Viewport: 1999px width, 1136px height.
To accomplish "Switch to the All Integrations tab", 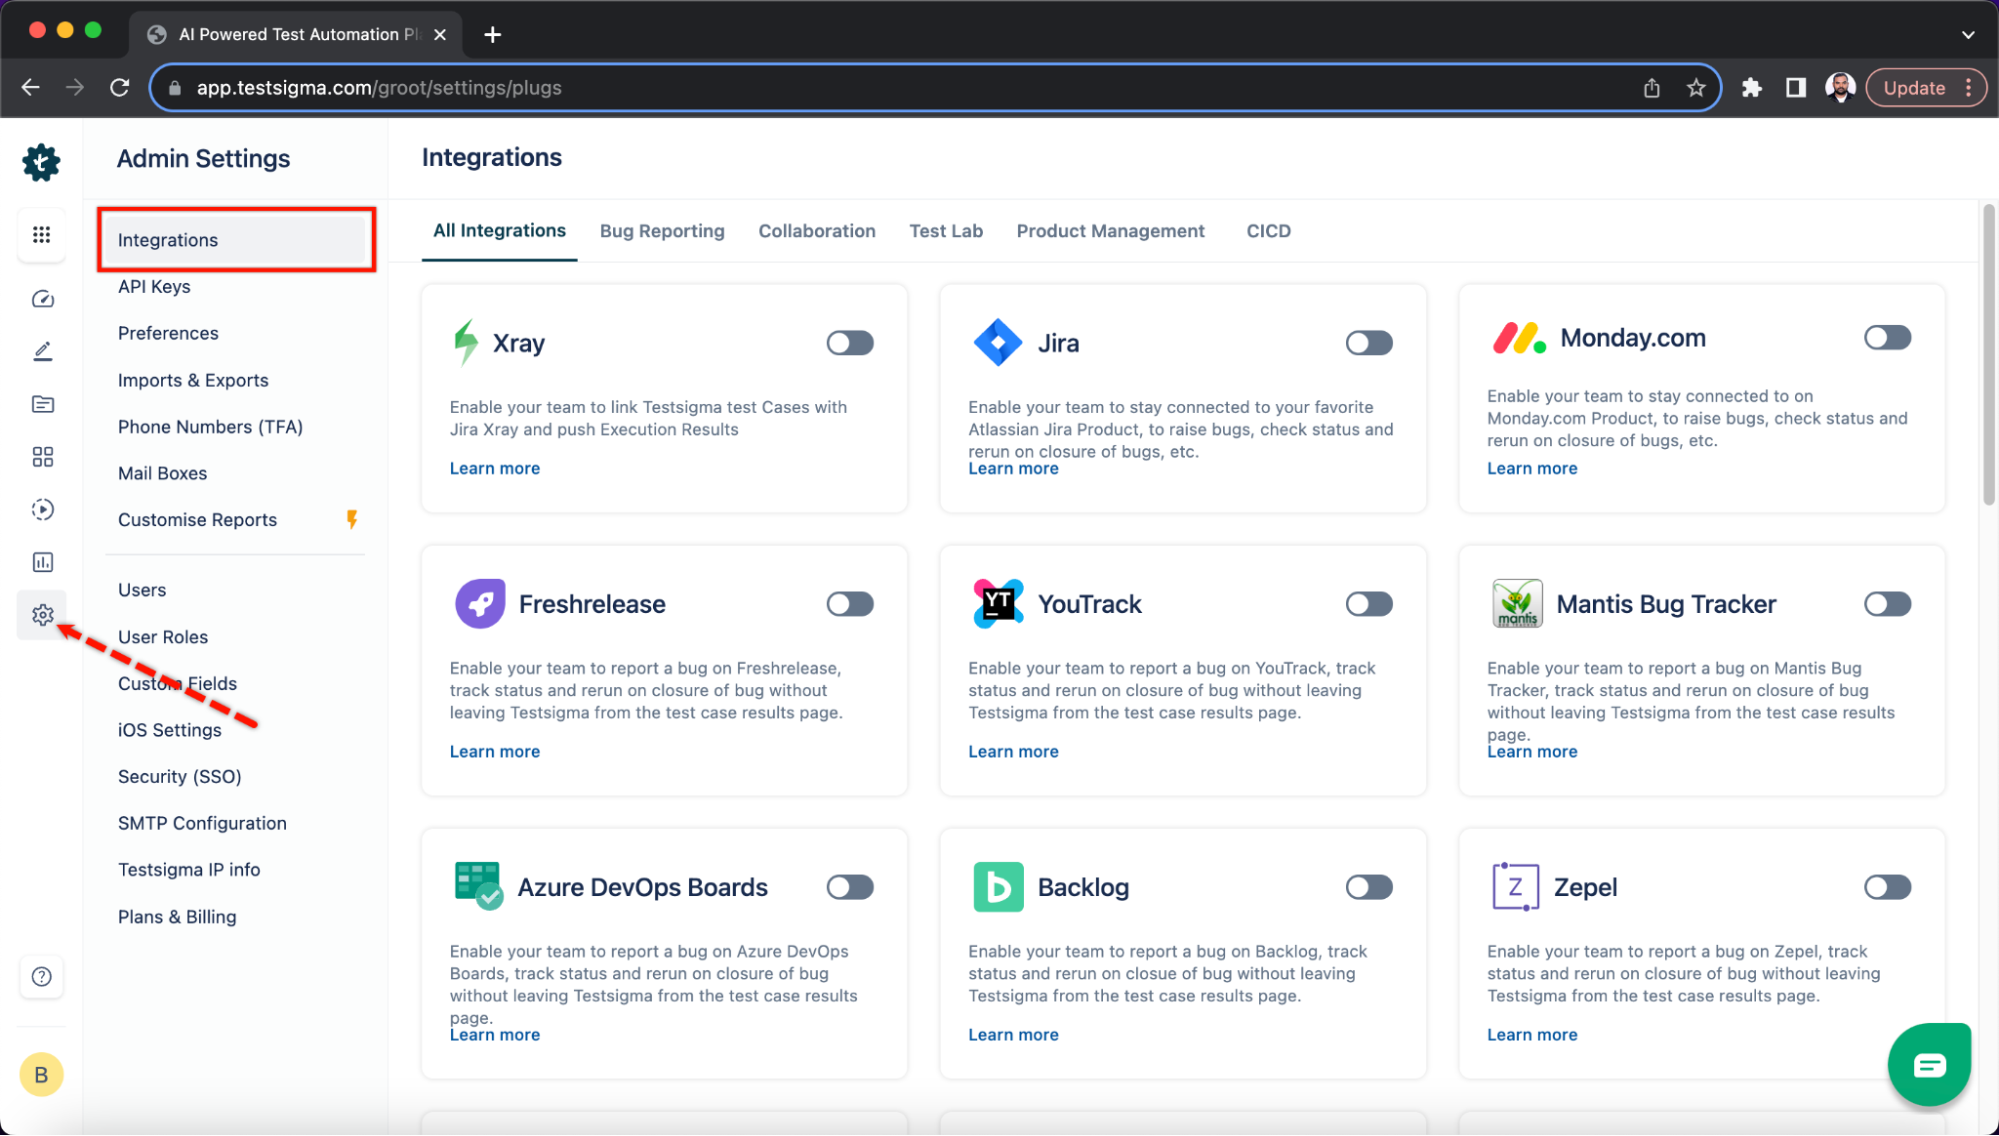I will pos(499,231).
